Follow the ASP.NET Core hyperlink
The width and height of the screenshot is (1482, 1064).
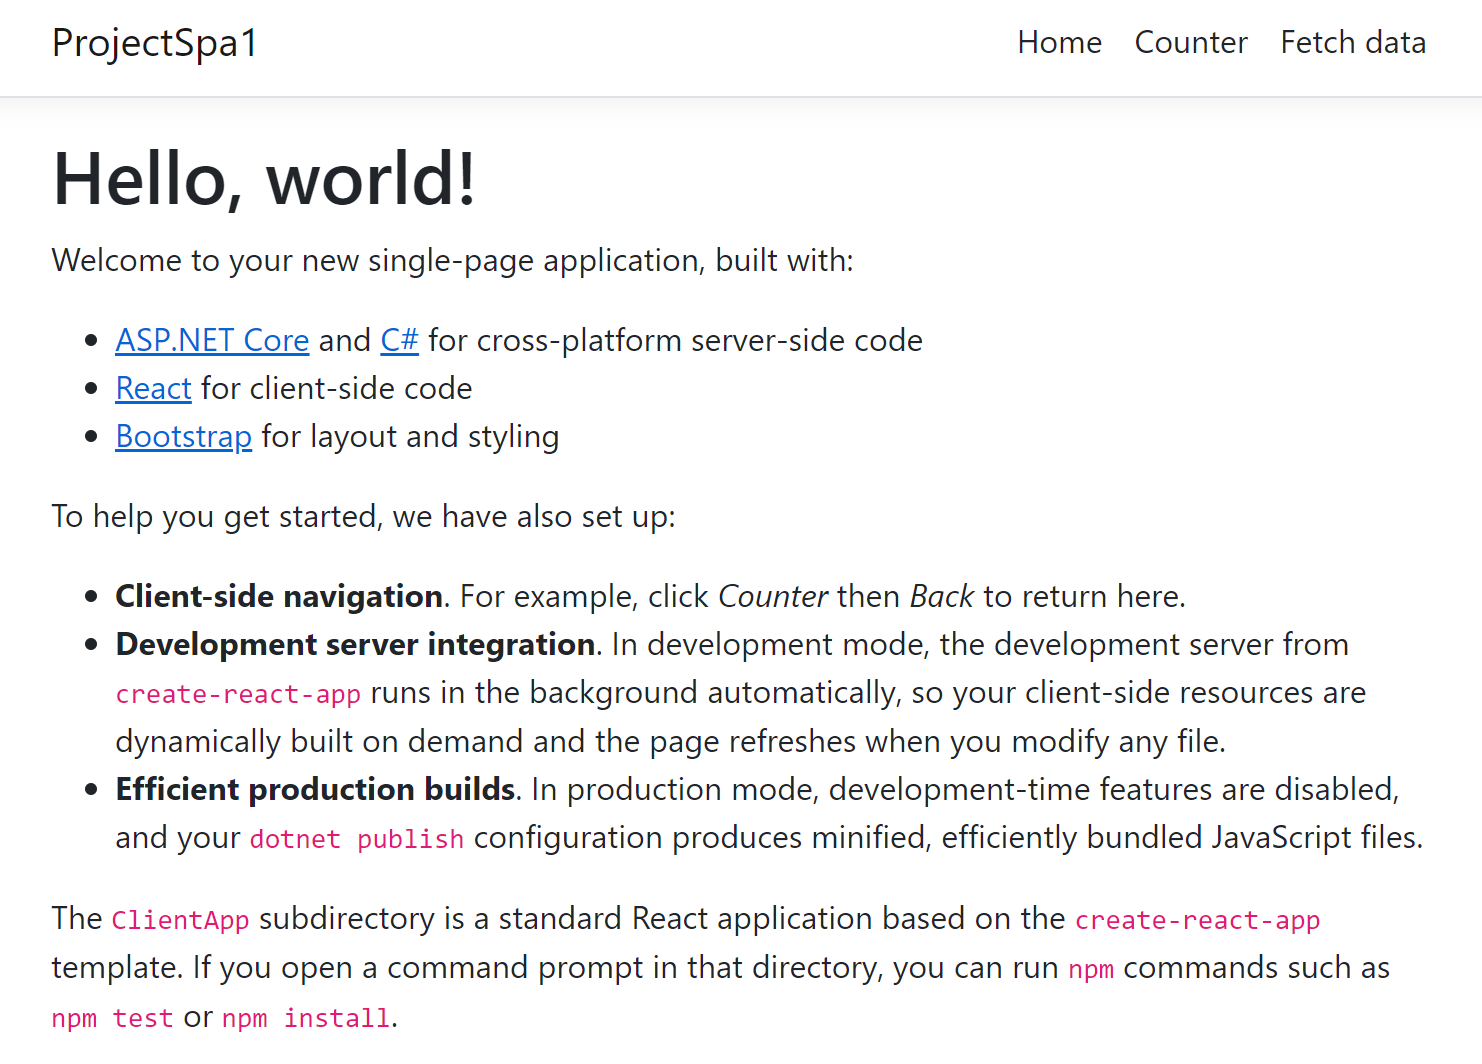[x=212, y=340]
